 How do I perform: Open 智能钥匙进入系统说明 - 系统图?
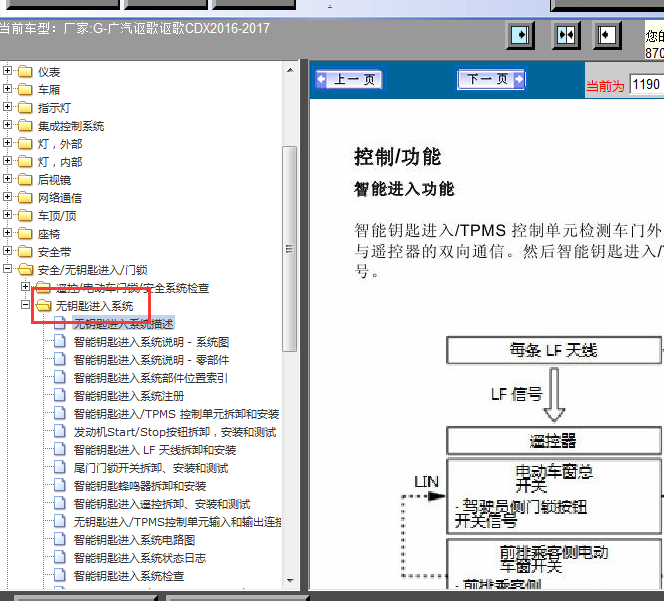pyautogui.click(x=151, y=342)
